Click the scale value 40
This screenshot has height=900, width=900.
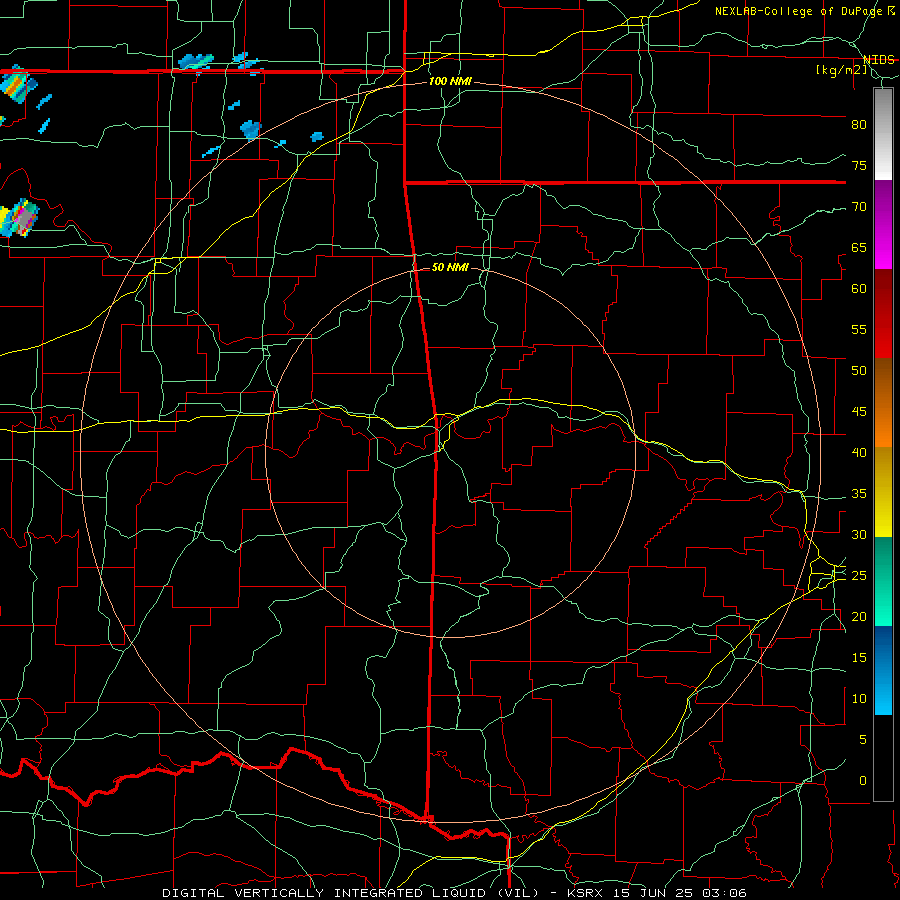coord(859,452)
